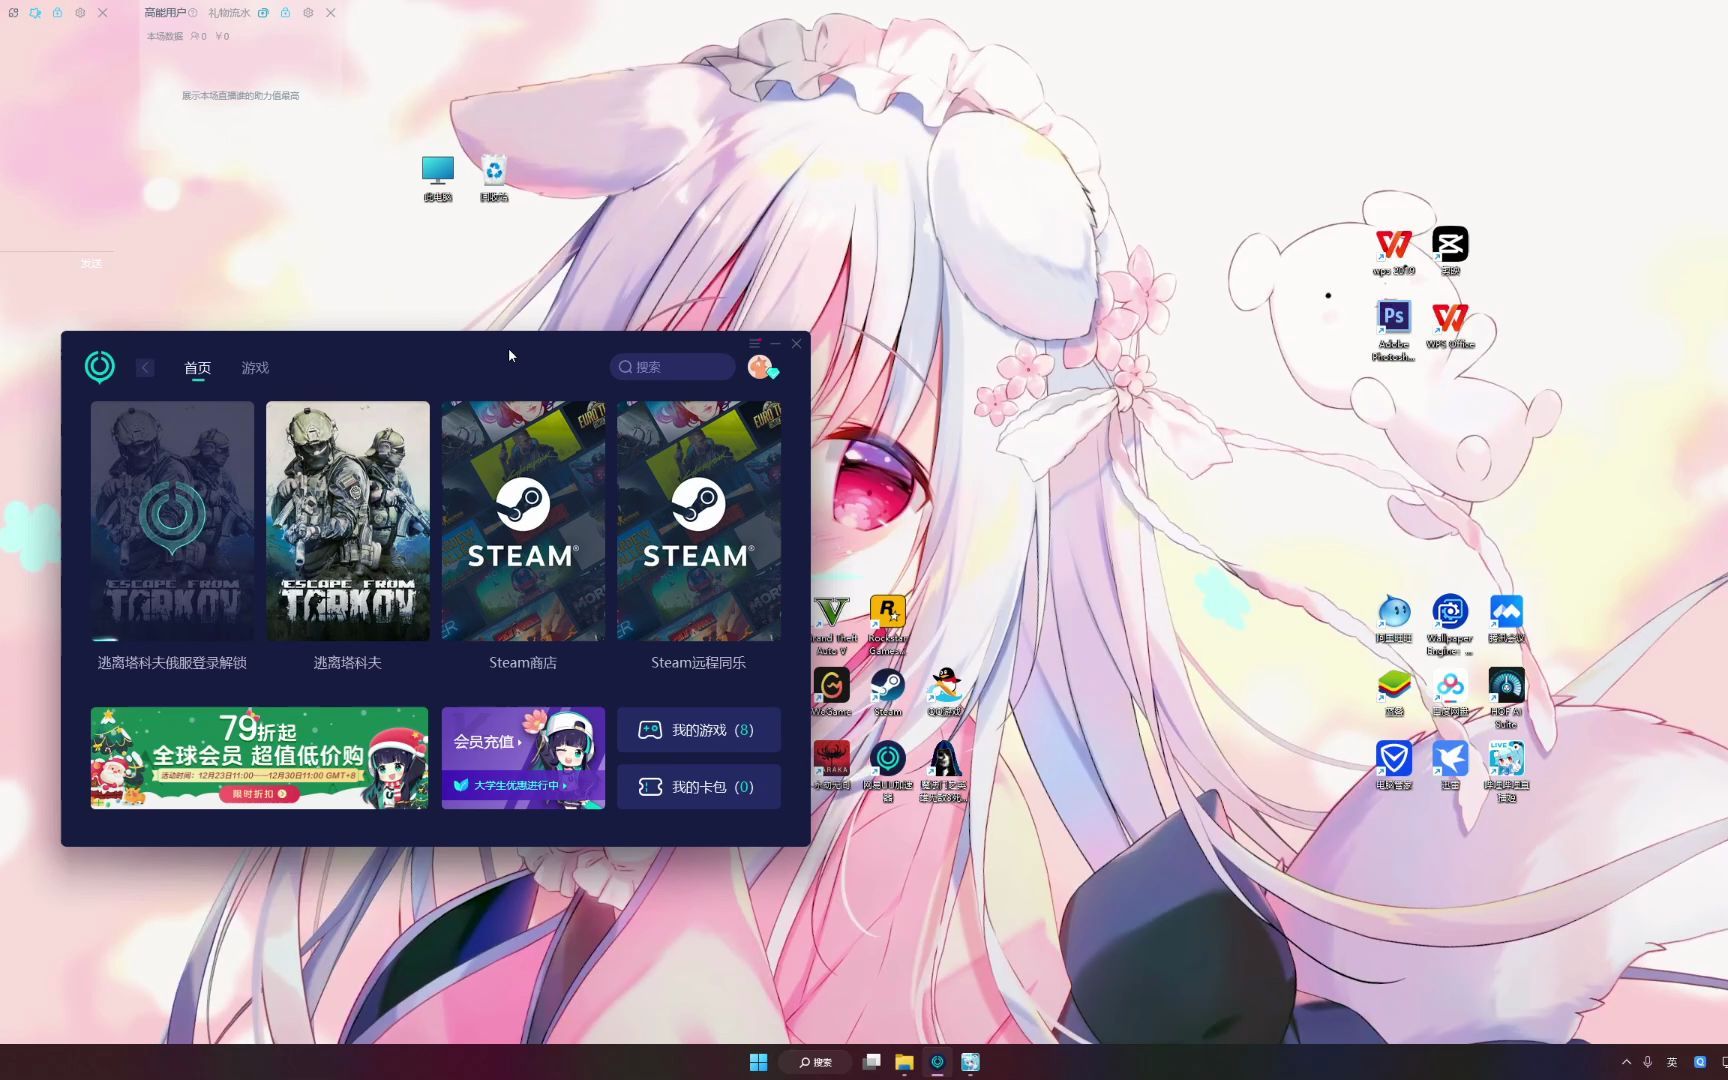Select the 电脑管家 shield desktop shortcut
Image resolution: width=1728 pixels, height=1080 pixels.
pos(1394,765)
